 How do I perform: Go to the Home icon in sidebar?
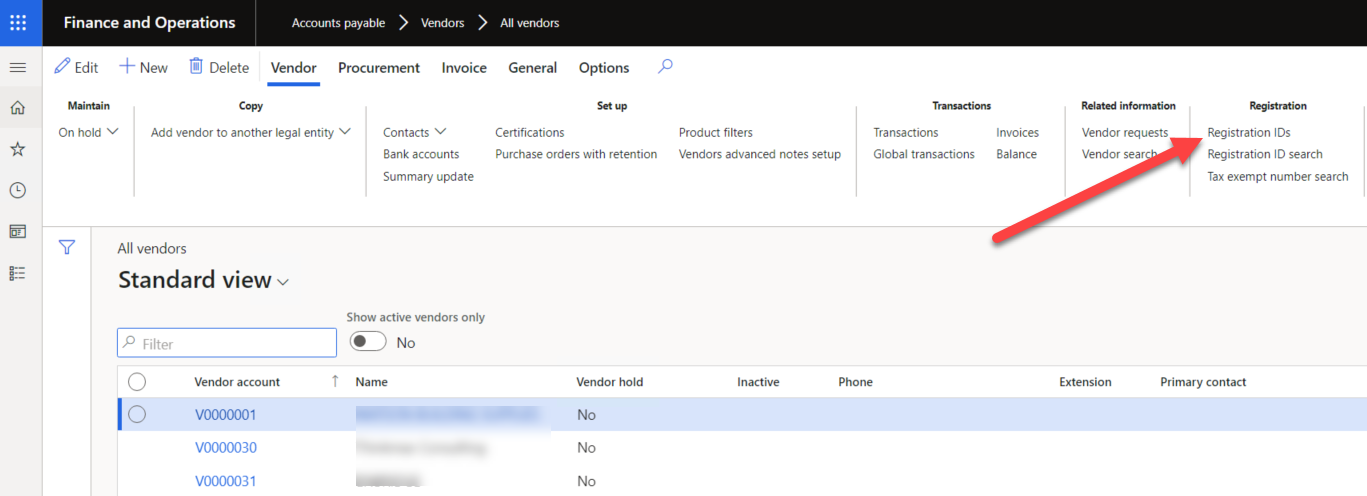coord(17,108)
